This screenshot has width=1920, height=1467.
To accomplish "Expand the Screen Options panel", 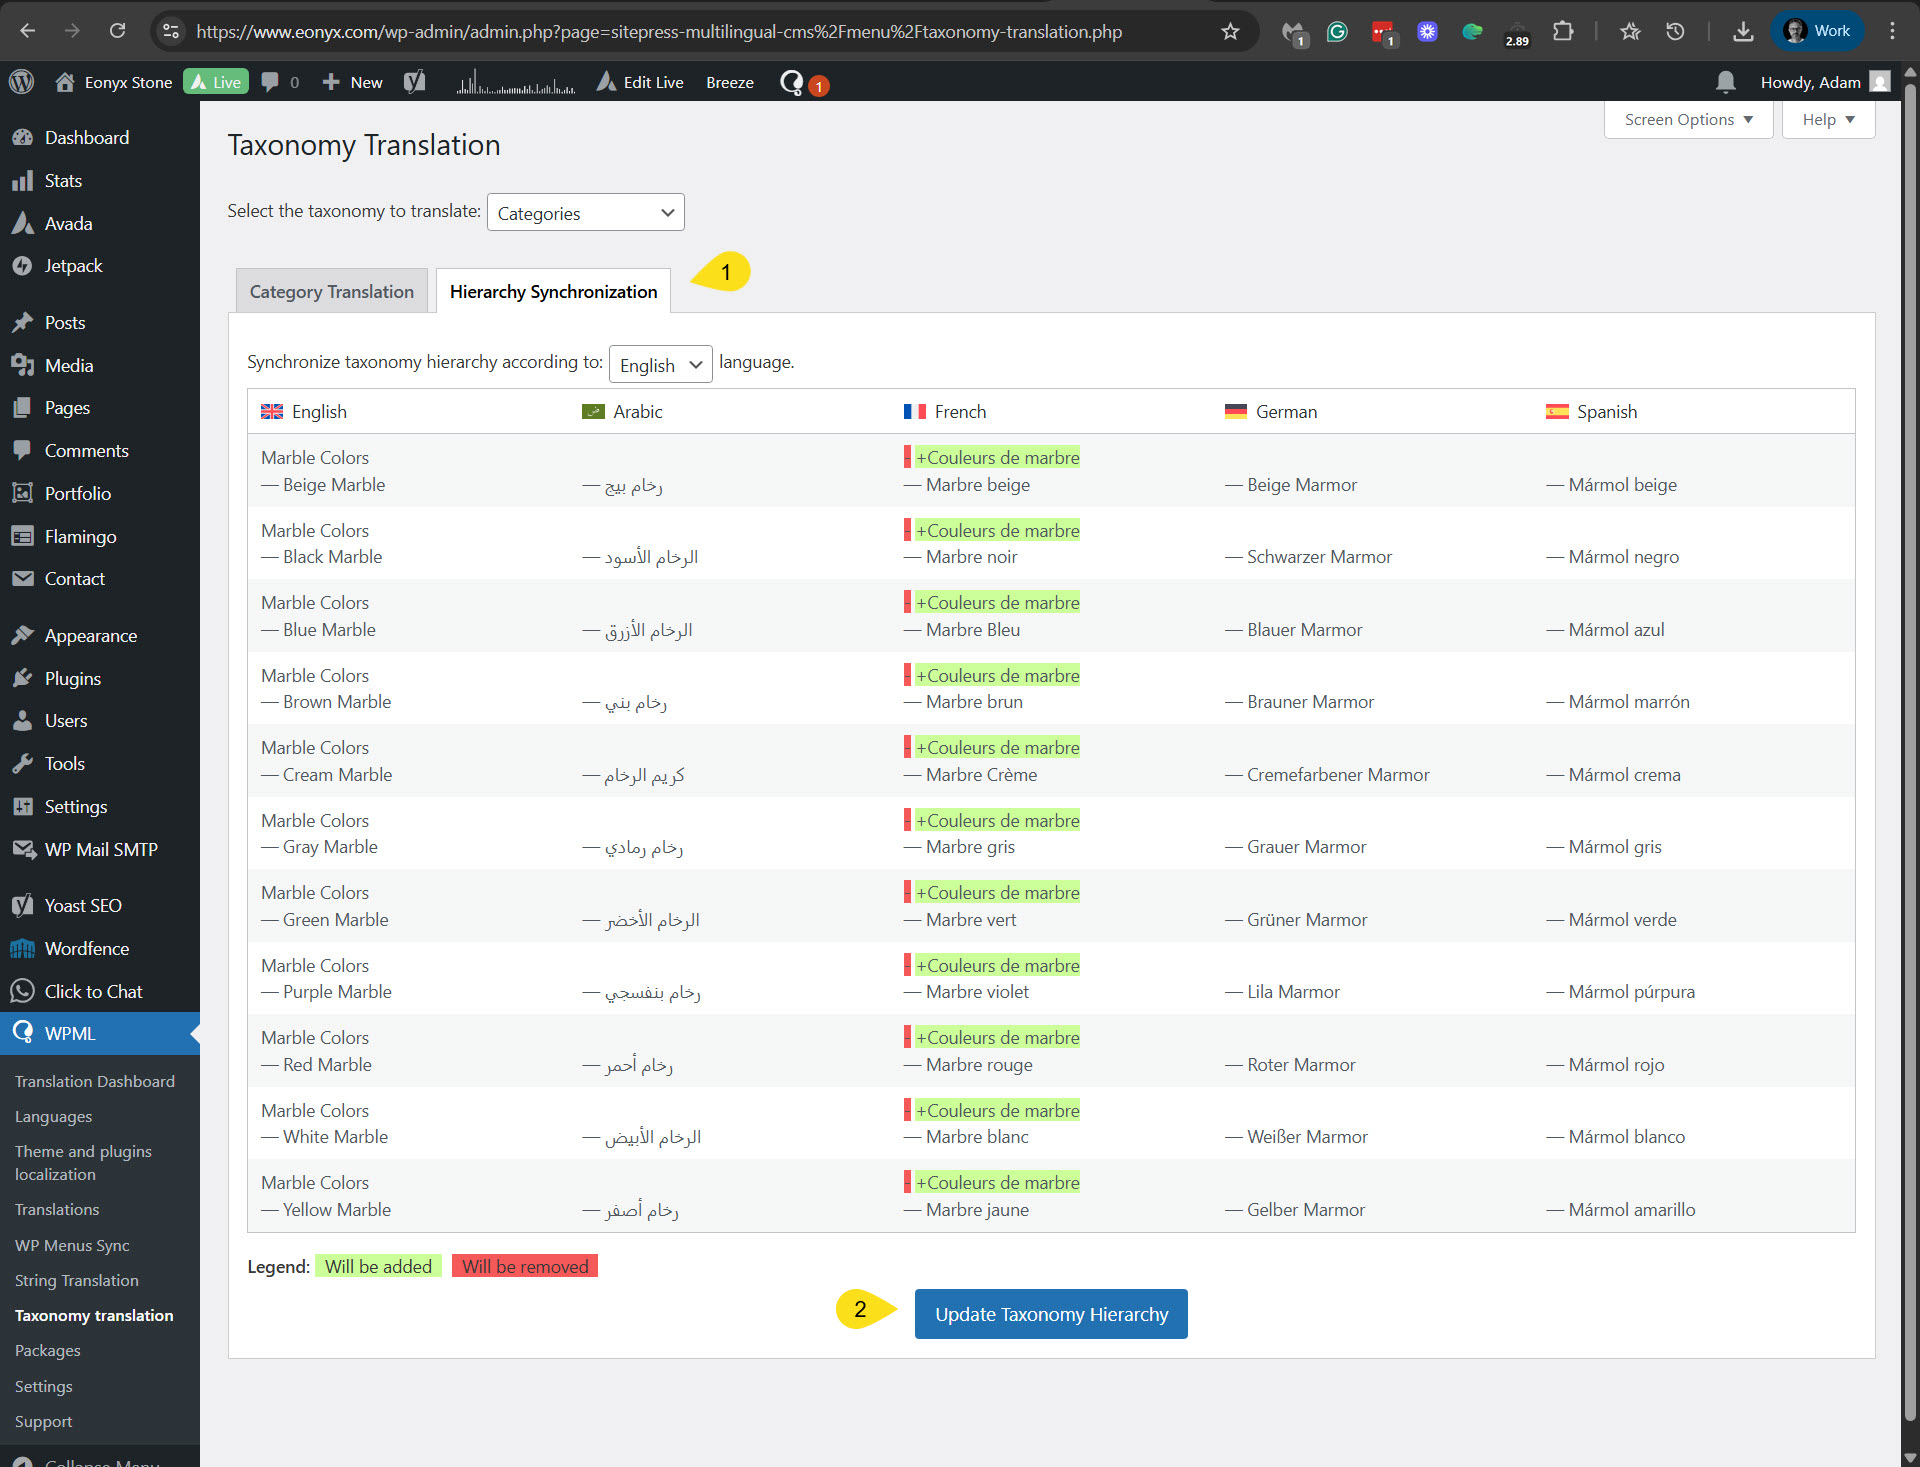I will tap(1688, 120).
